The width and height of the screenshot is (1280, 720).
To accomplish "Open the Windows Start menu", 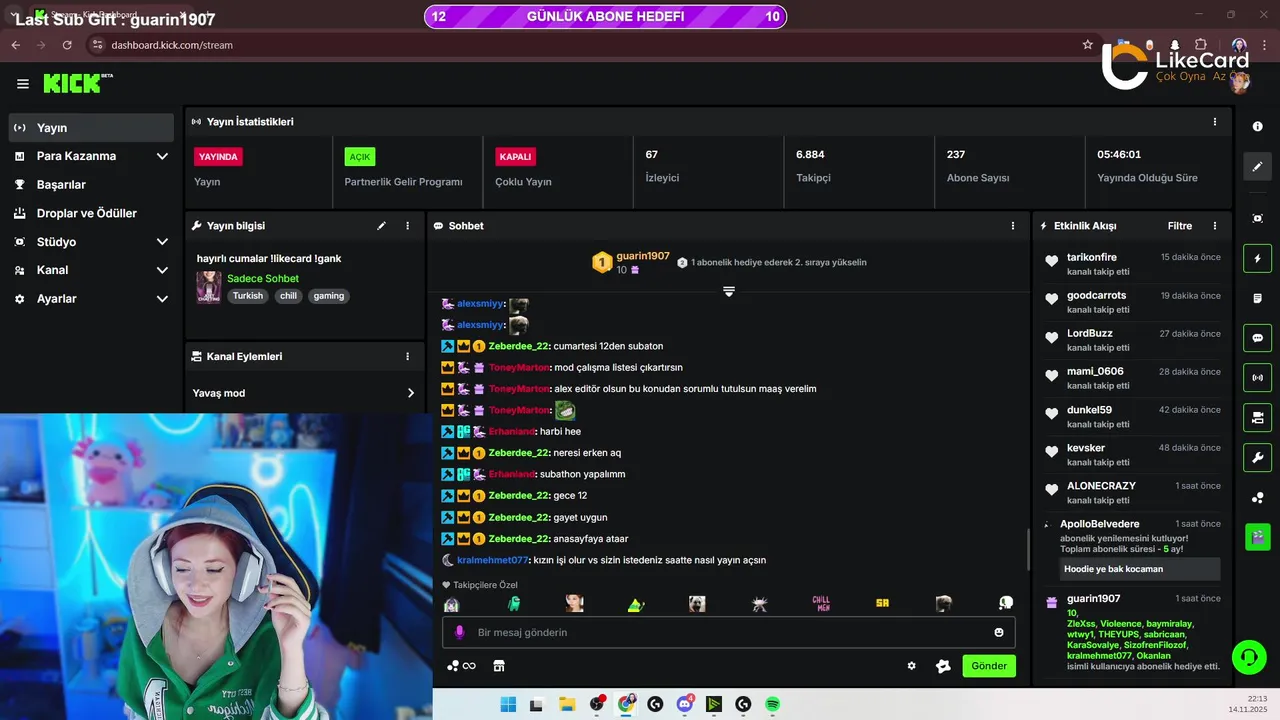I will pyautogui.click(x=507, y=704).
